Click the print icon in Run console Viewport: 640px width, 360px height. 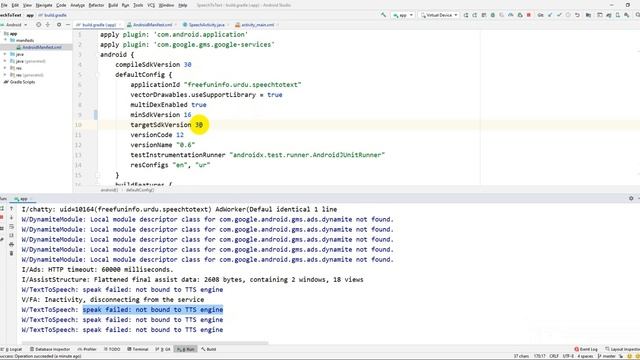(11, 244)
